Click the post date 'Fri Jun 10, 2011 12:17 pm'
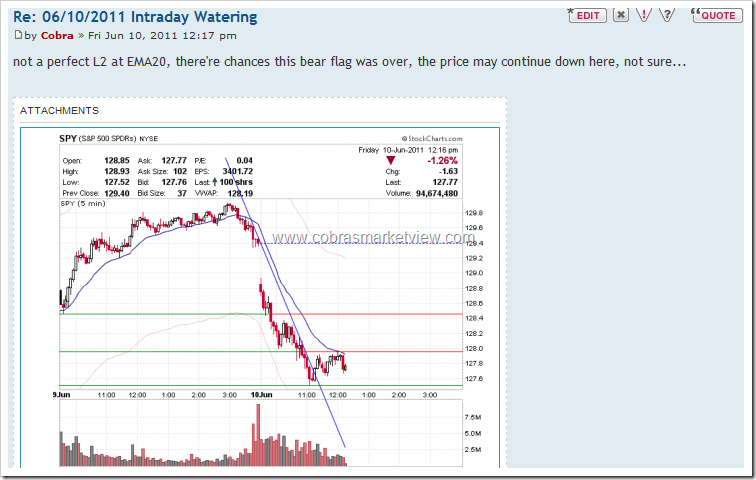Image resolution: width=756 pixels, height=480 pixels. pos(162,36)
